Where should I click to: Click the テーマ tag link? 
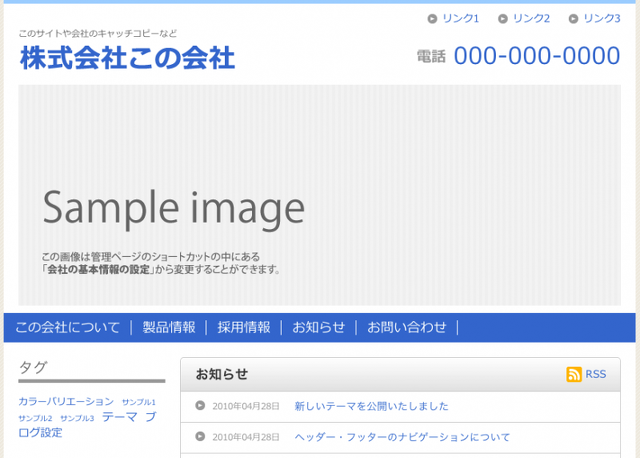(x=119, y=417)
